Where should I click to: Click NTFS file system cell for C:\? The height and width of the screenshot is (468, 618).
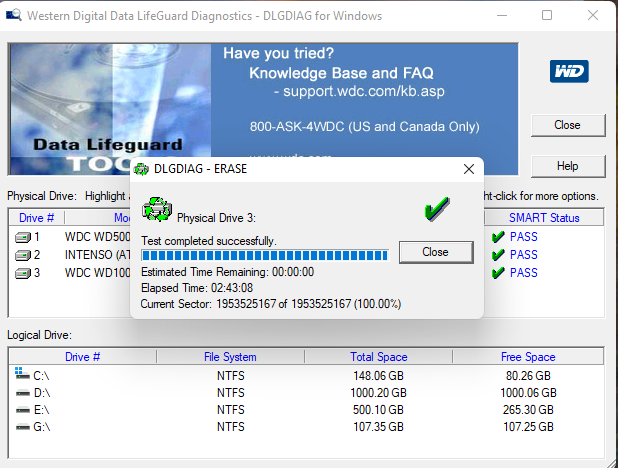tap(231, 376)
